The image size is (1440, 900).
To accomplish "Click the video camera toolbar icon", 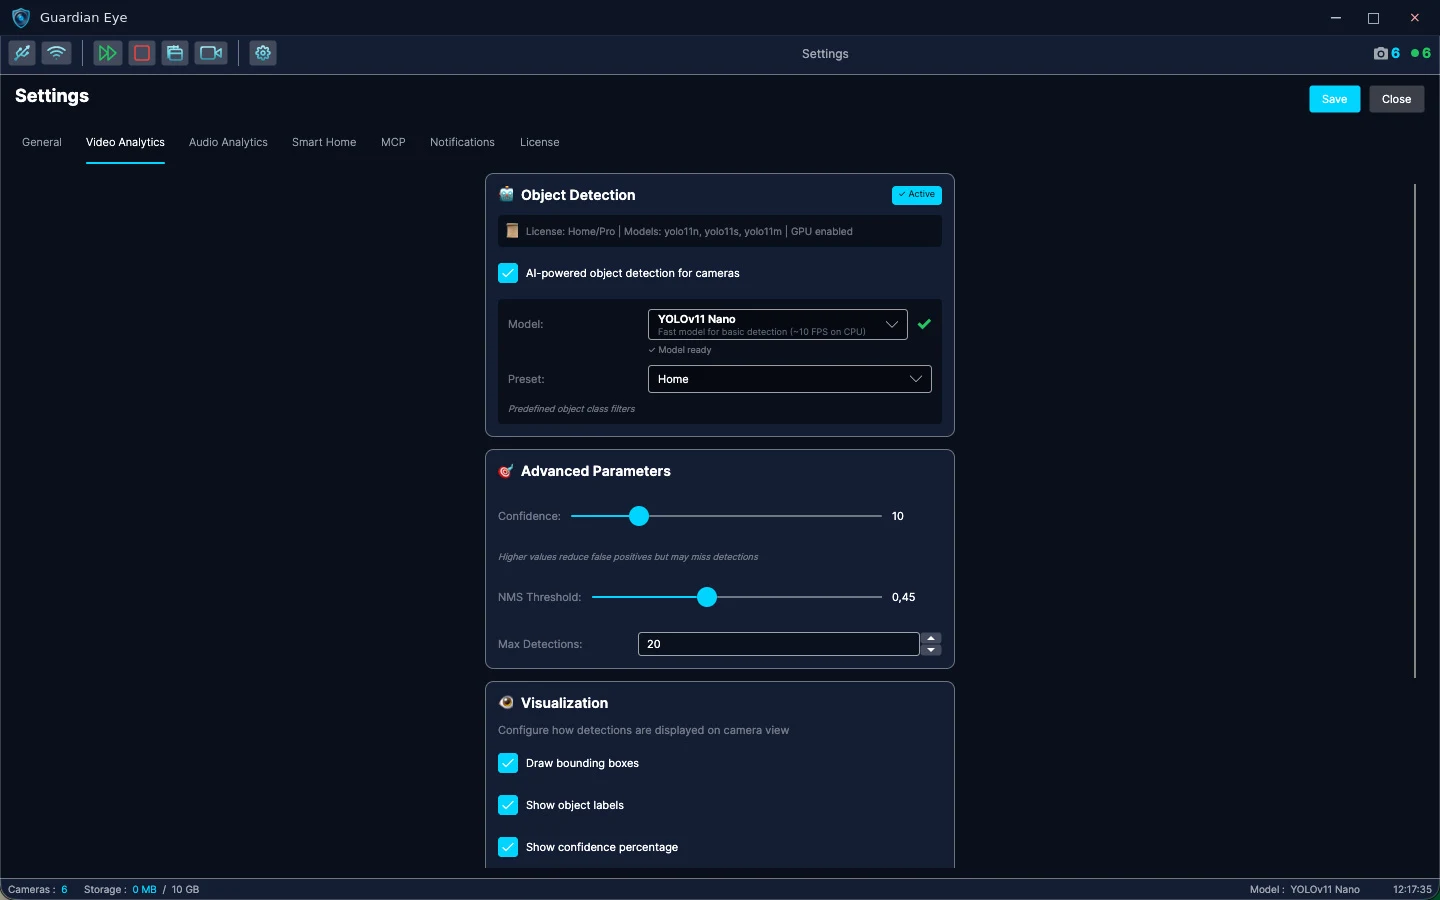I will [211, 53].
